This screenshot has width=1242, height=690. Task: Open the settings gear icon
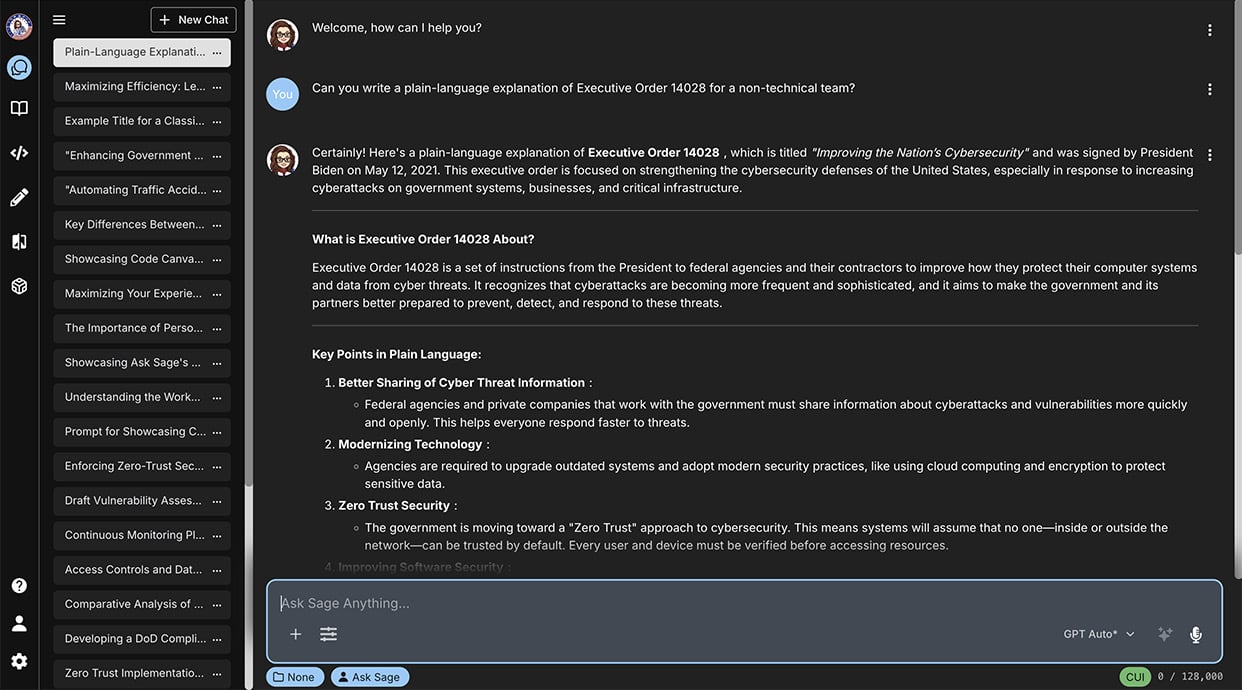(x=19, y=661)
